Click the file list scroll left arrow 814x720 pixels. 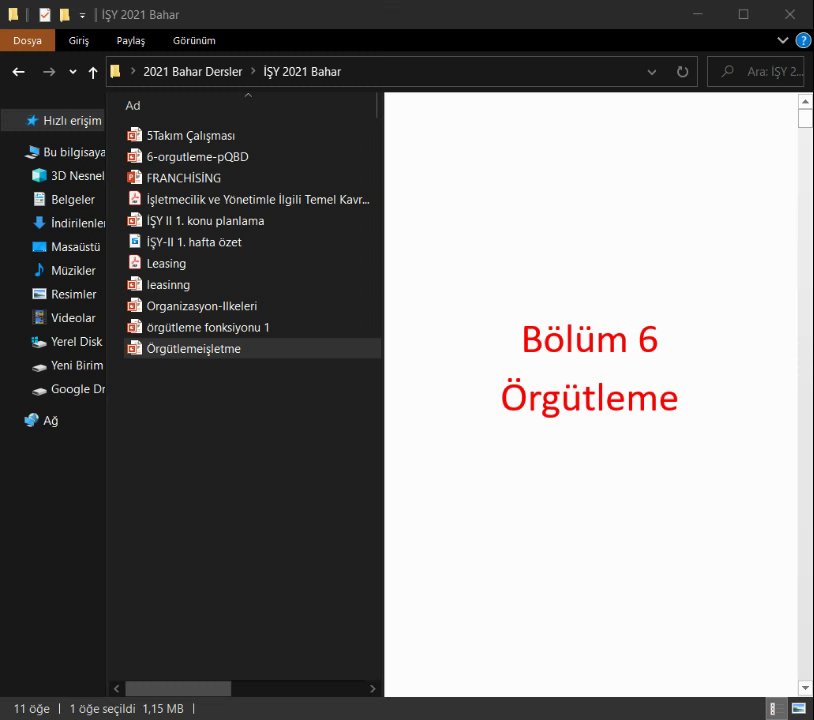116,688
